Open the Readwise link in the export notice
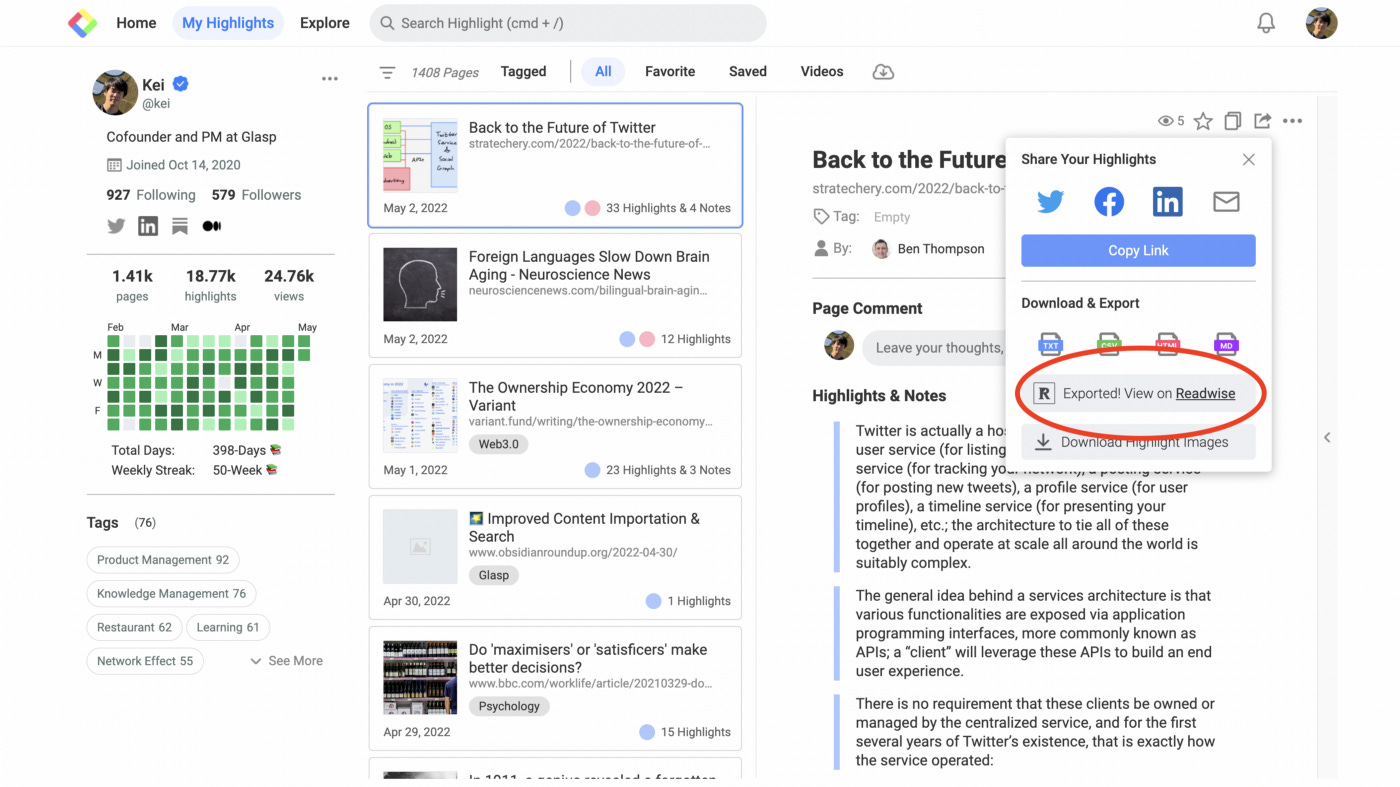Image resolution: width=1400 pixels, height=787 pixels. pos(1205,393)
